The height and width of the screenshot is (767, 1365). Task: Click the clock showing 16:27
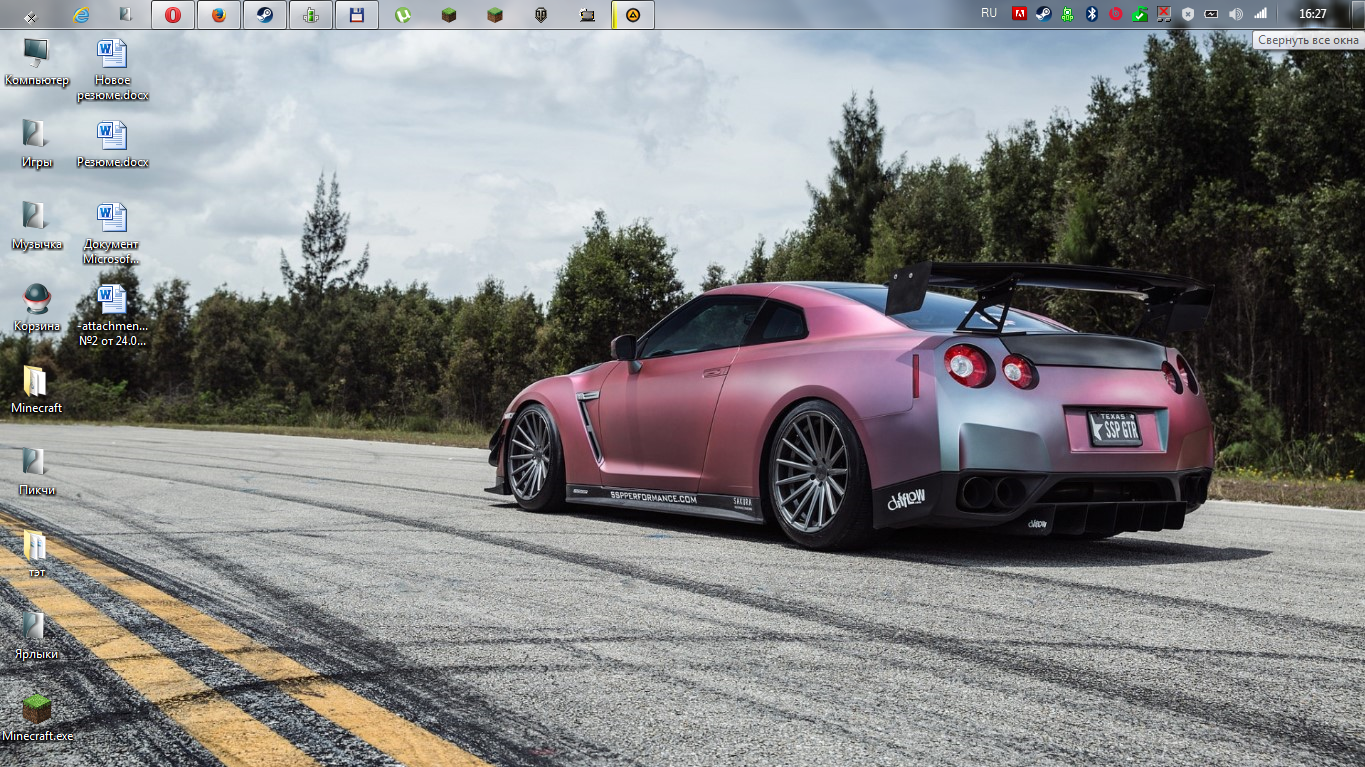pos(1312,14)
